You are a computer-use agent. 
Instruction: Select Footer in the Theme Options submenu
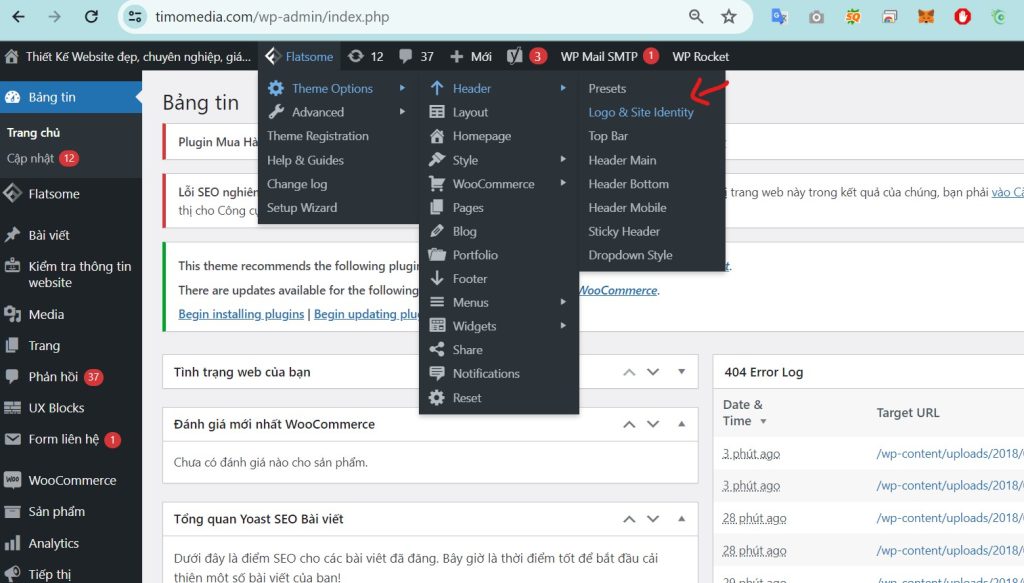(x=470, y=279)
